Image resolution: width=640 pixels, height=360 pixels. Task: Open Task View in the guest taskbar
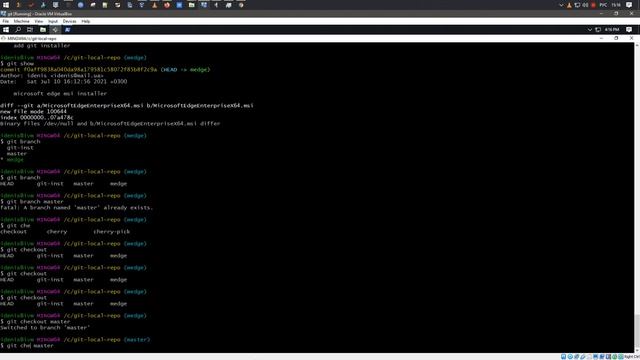pyautogui.click(x=30, y=30)
